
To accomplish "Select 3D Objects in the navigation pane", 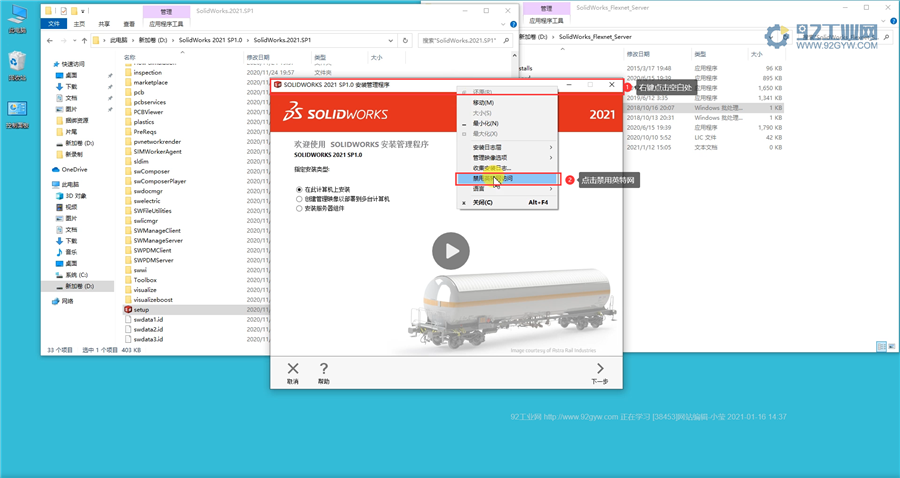I will pos(75,196).
